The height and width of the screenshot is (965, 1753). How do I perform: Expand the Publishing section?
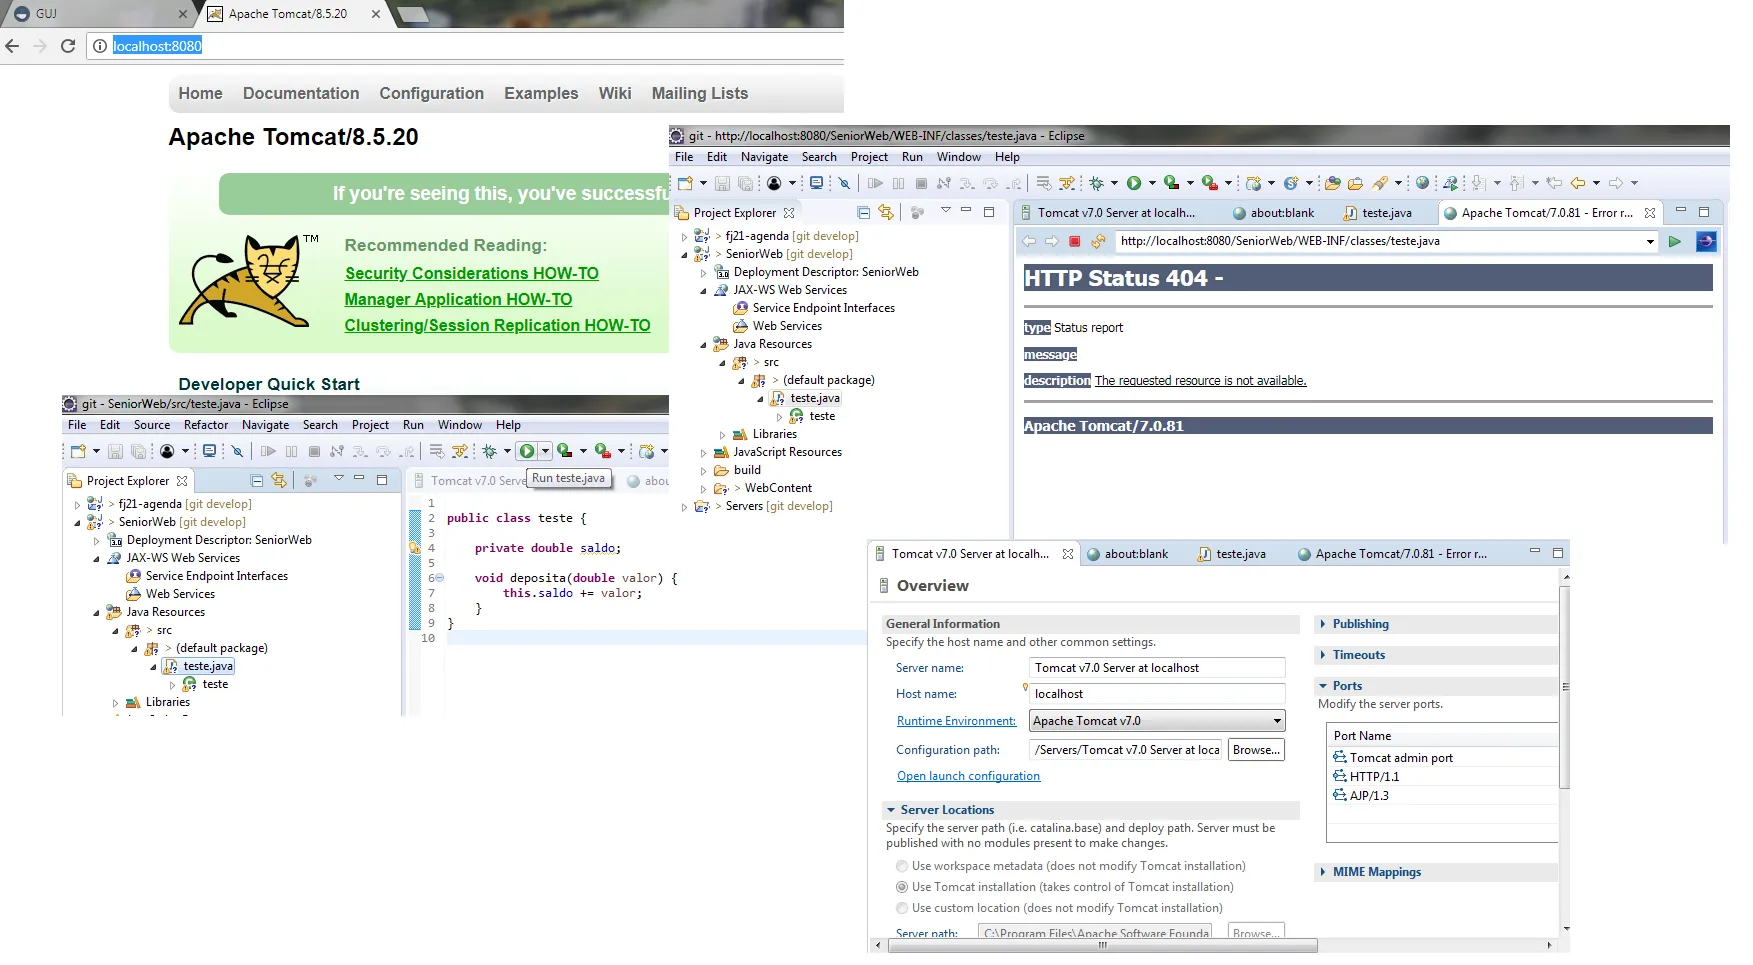(1360, 624)
